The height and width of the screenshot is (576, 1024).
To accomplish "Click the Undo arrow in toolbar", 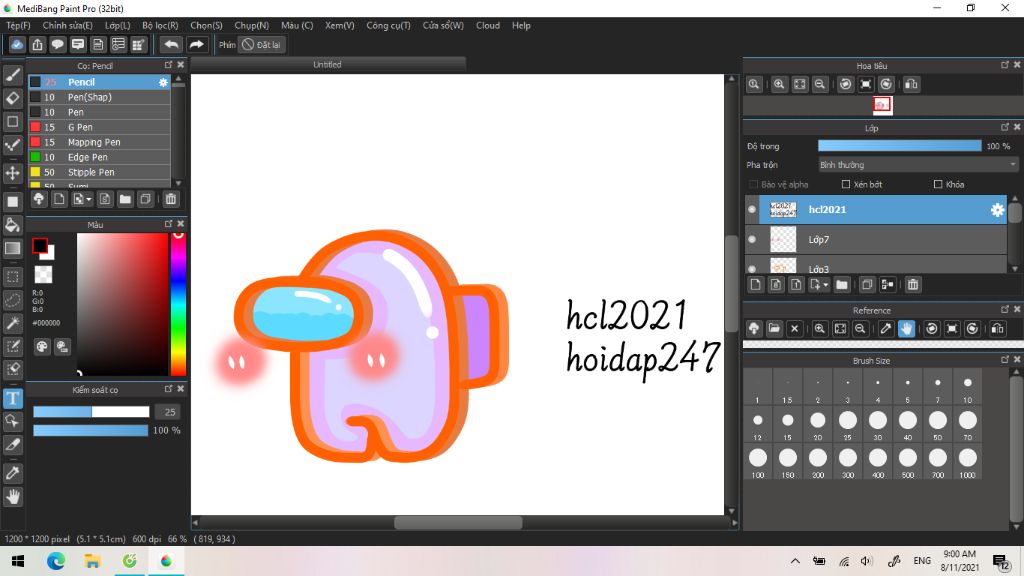I will pyautogui.click(x=171, y=44).
